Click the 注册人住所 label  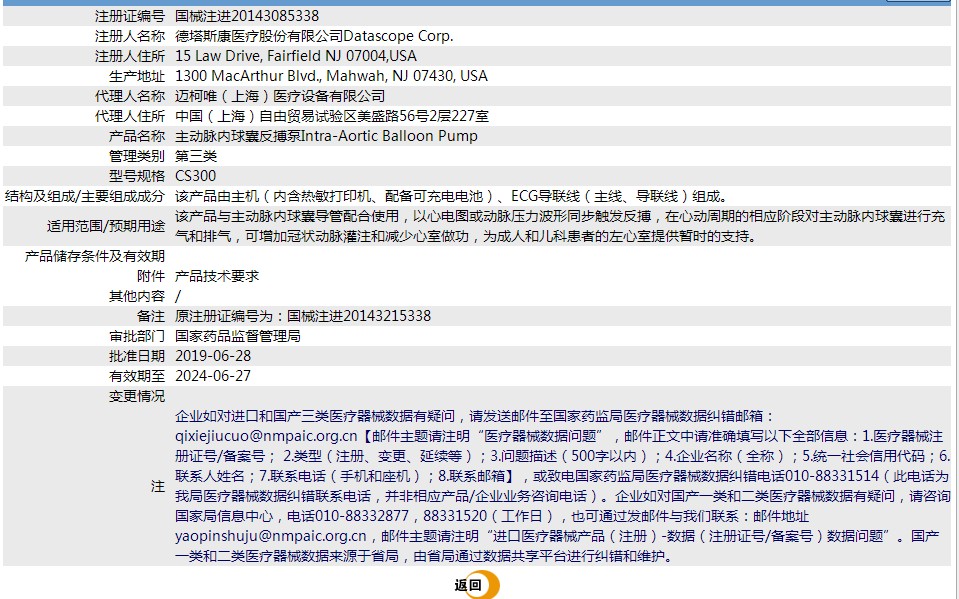click(x=130, y=56)
